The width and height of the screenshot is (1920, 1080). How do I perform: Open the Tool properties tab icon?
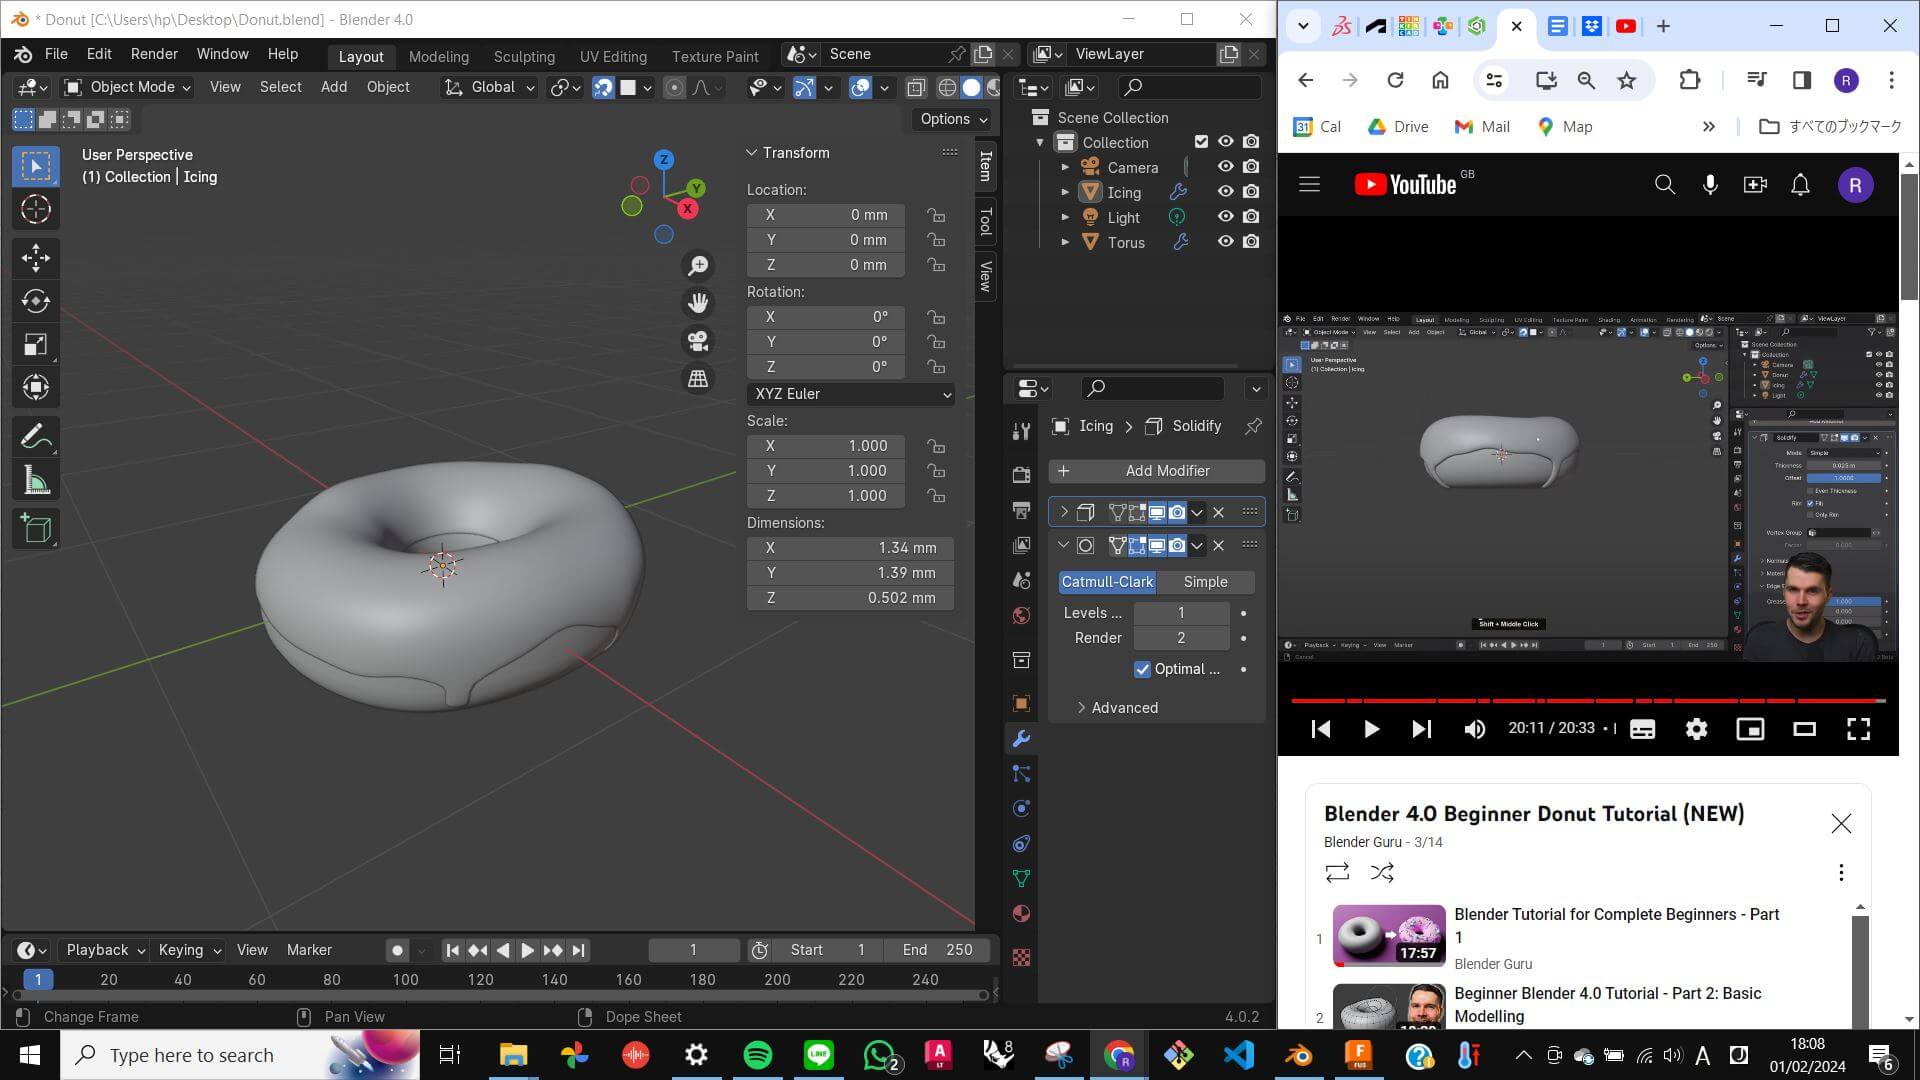pos(1021,431)
